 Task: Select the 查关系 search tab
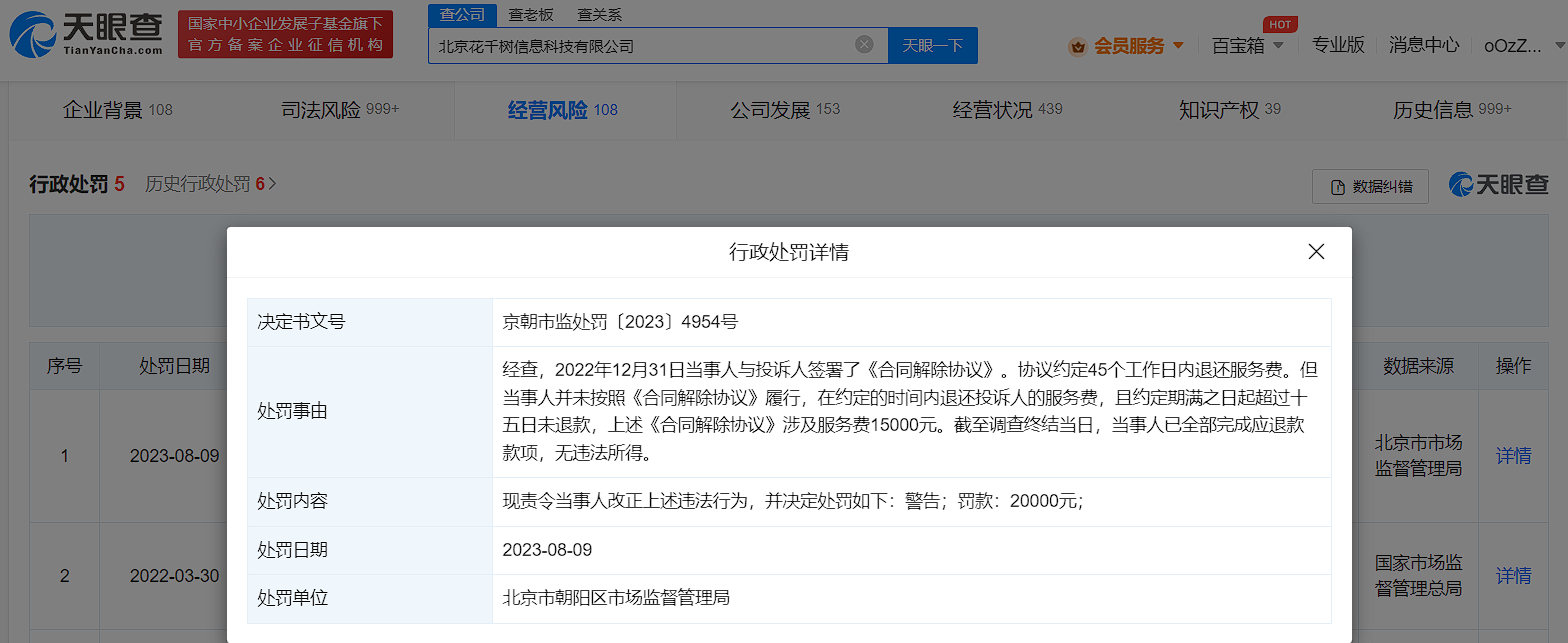pos(599,14)
